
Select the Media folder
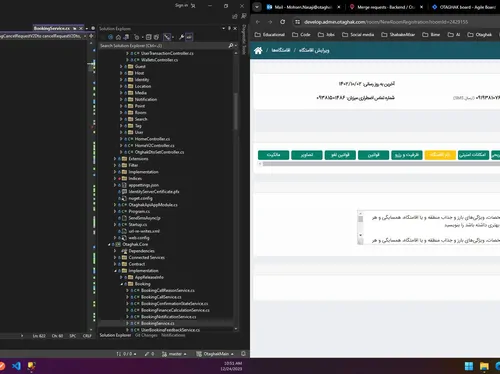(x=141, y=93)
